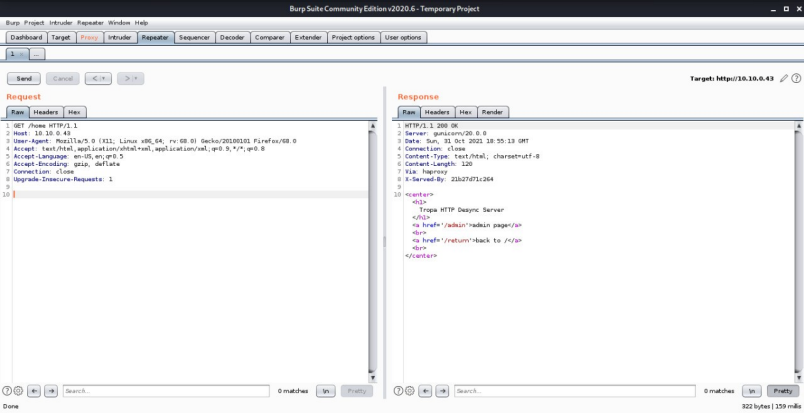Open the Repeater help question mark icon
The width and height of the screenshot is (805, 416).
click(x=796, y=78)
